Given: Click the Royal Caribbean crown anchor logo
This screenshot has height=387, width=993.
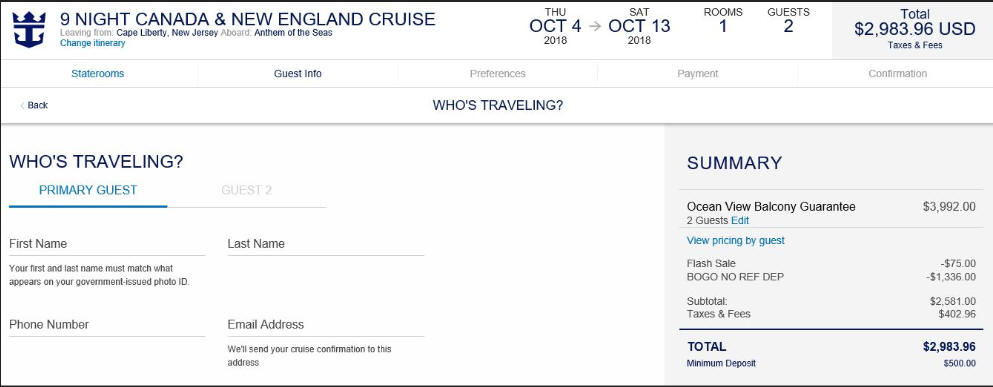Looking at the screenshot, I should coord(29,29).
